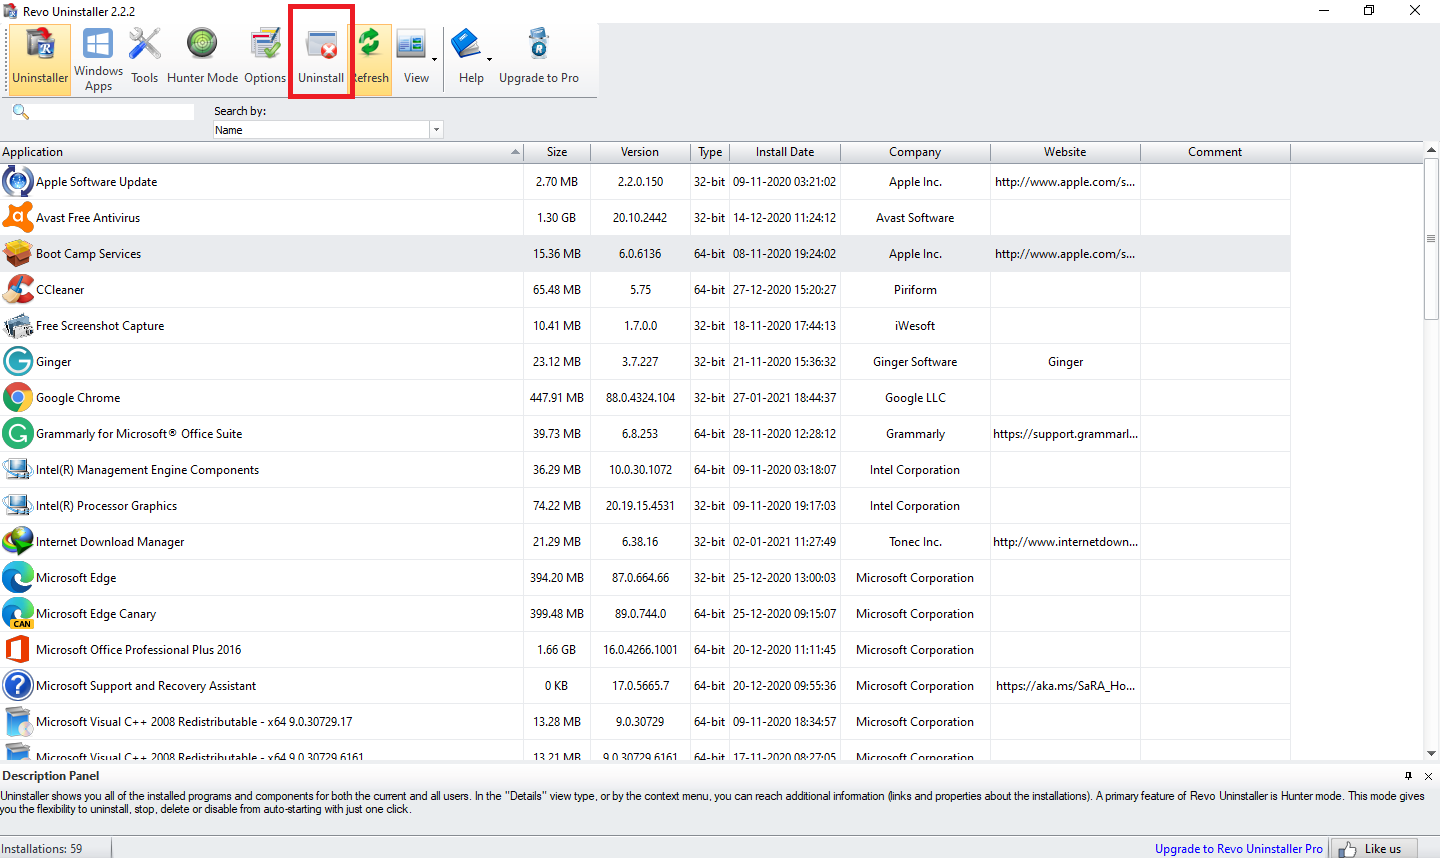Viewport: 1440px width, 858px height.
Task: Click Grammarly support website cell
Action: 1065,434
